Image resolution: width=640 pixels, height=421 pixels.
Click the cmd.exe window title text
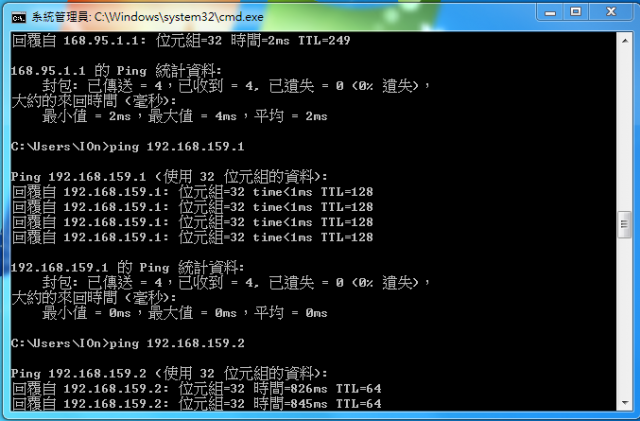(x=147, y=17)
